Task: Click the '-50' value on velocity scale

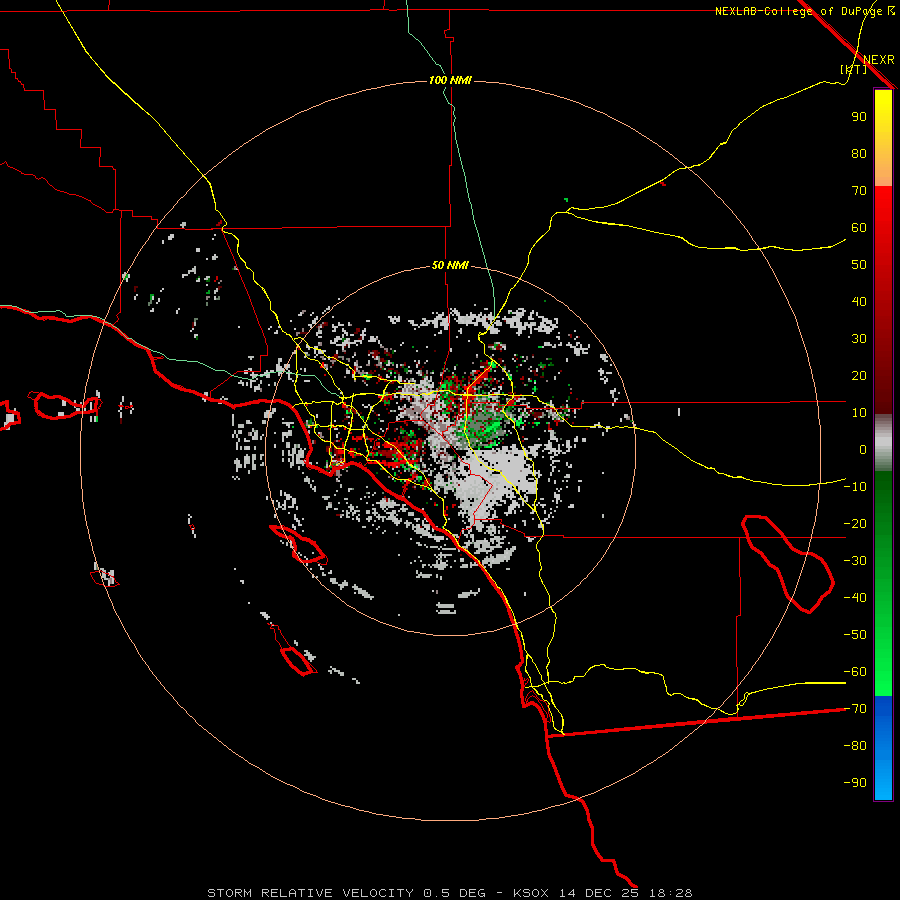Action: coord(855,635)
